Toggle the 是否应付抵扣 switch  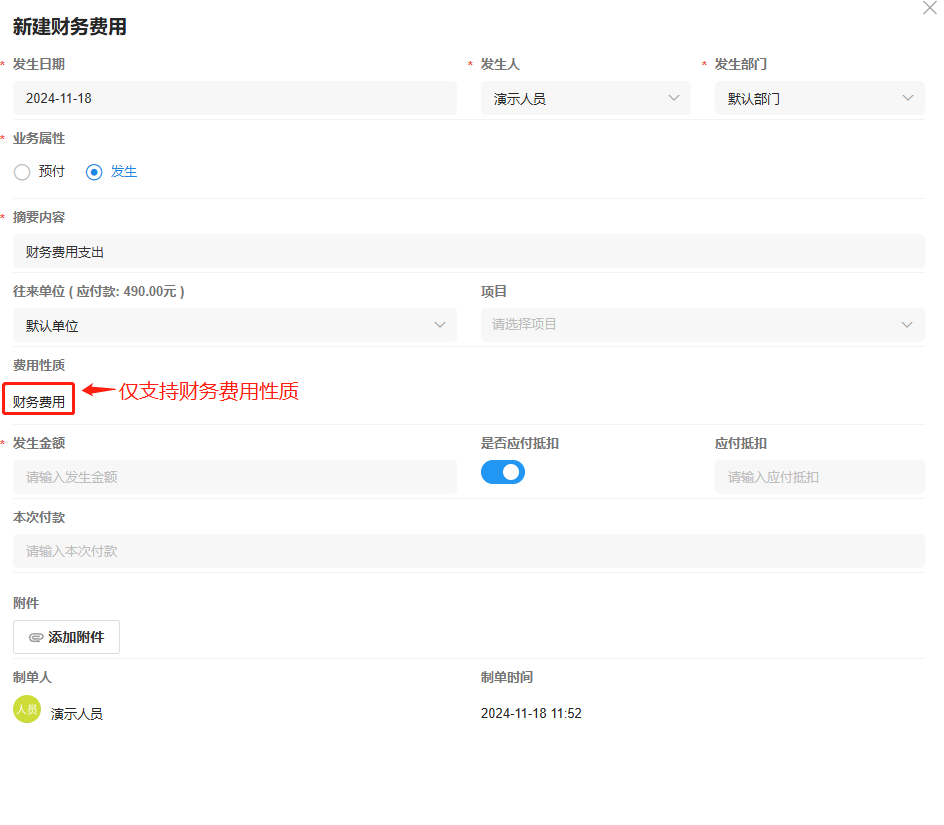point(502,472)
